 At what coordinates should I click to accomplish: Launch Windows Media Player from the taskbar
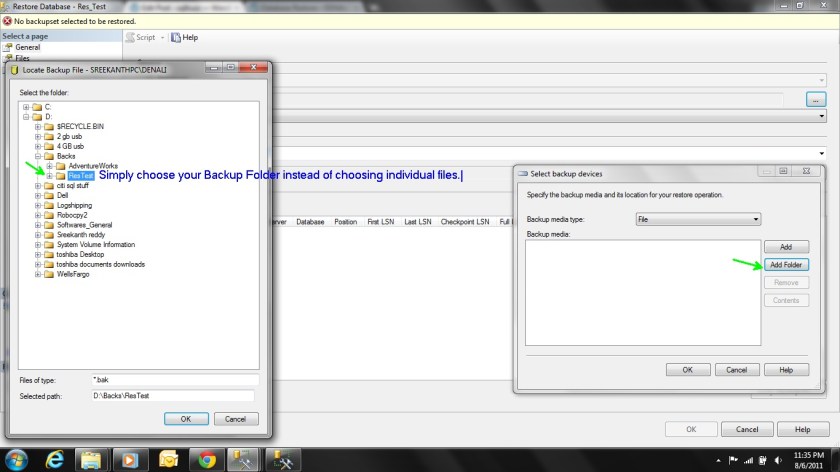coord(129,459)
